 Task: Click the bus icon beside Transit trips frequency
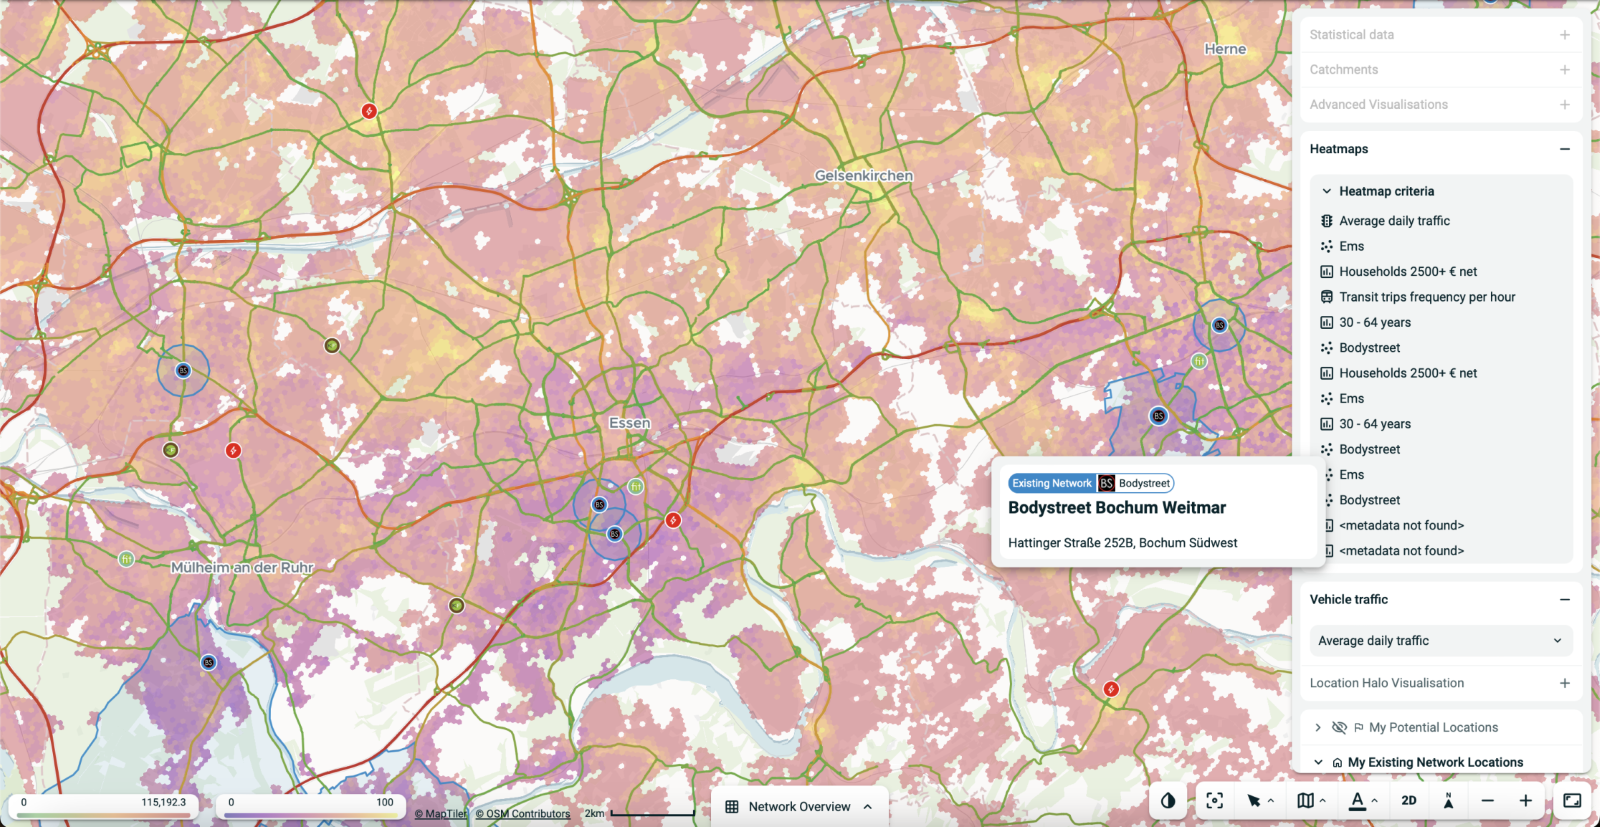point(1327,297)
